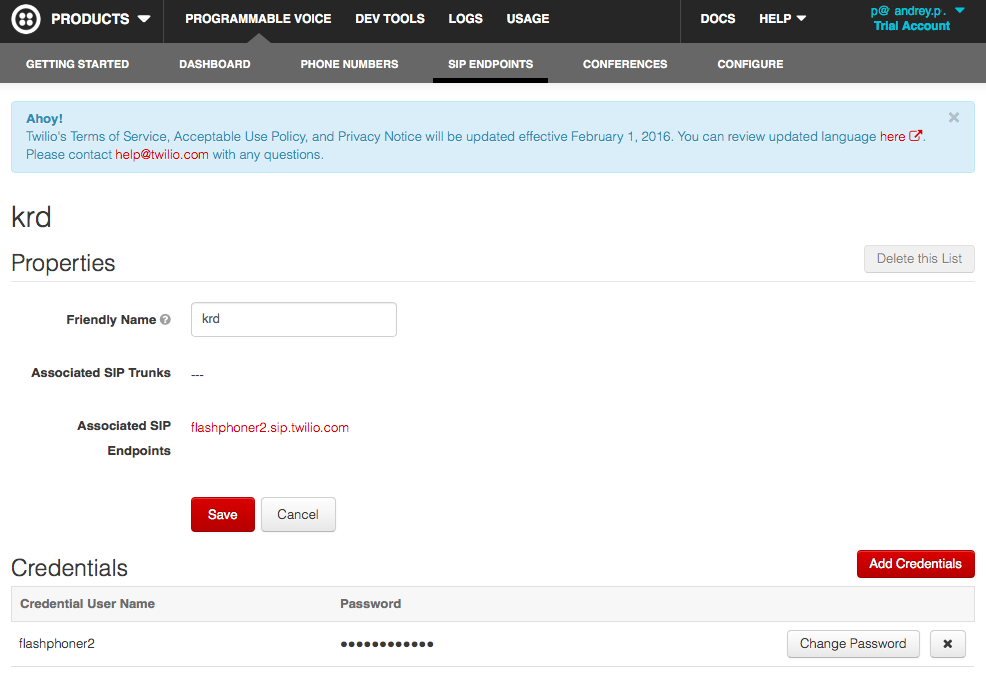
Task: Open the USAGE menu item
Action: [x=528, y=19]
